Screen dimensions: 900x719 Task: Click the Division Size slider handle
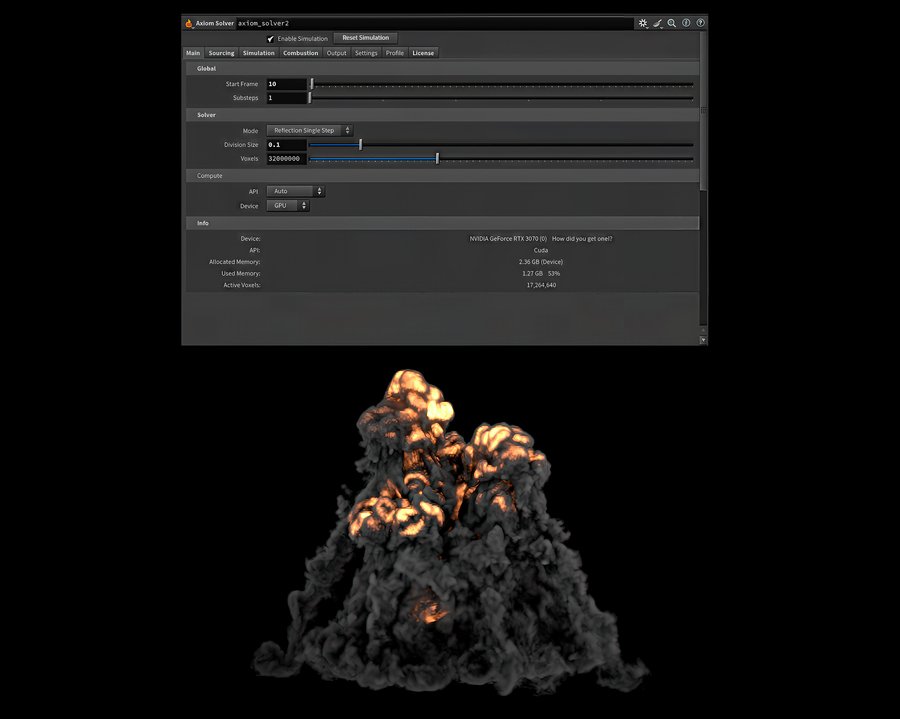point(360,144)
